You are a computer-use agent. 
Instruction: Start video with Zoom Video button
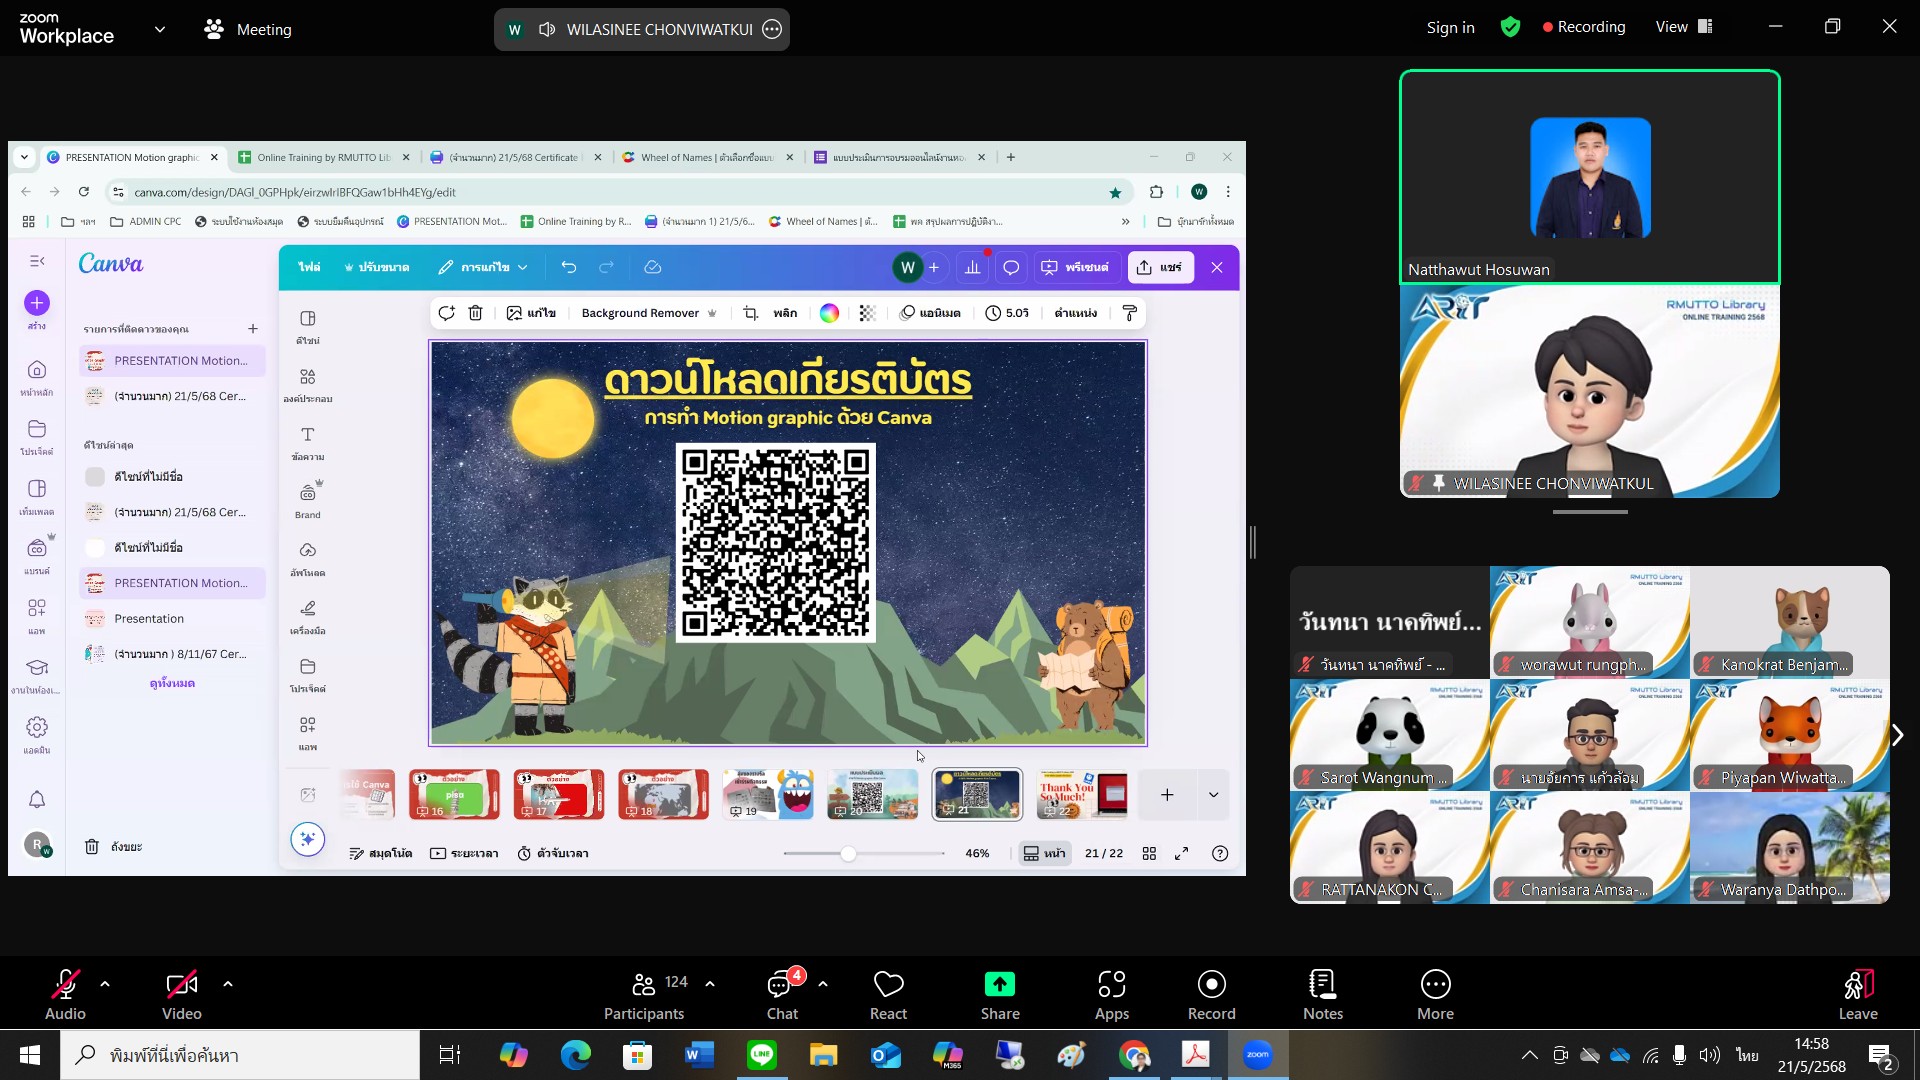181,994
